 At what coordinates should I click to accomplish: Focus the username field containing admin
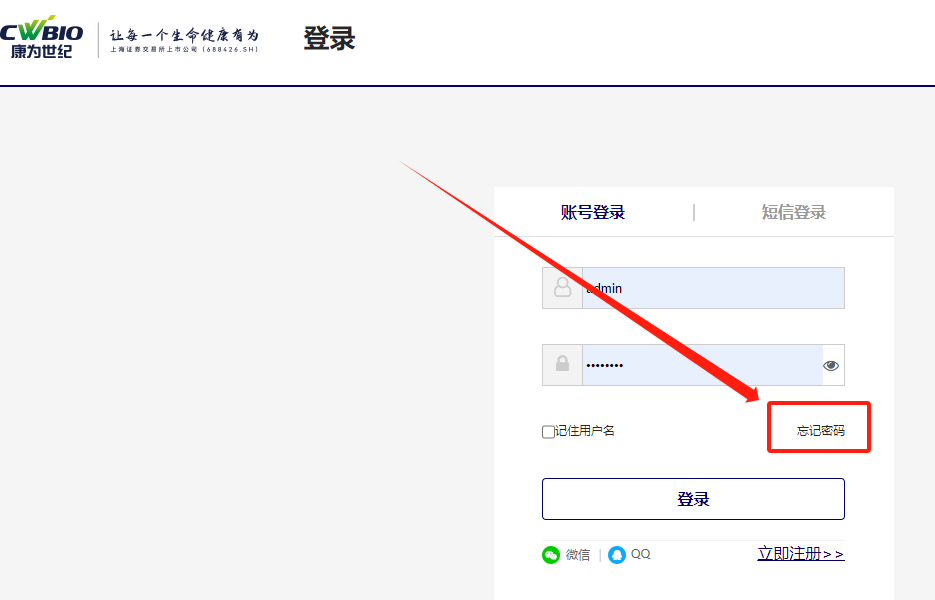click(x=713, y=288)
